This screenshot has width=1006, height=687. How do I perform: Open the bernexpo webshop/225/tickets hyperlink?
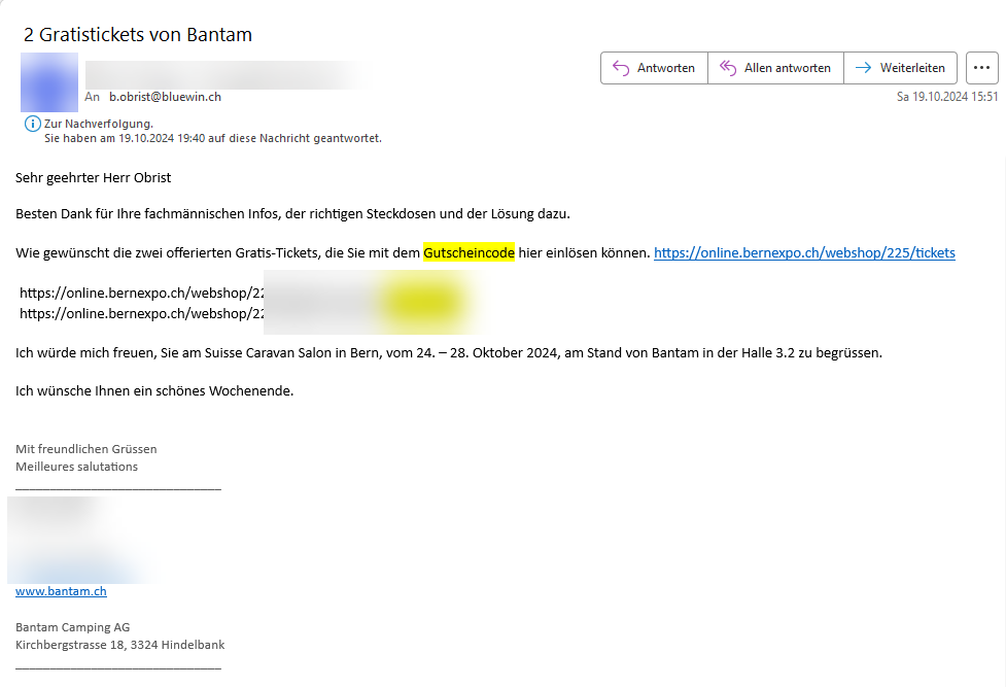tap(804, 253)
